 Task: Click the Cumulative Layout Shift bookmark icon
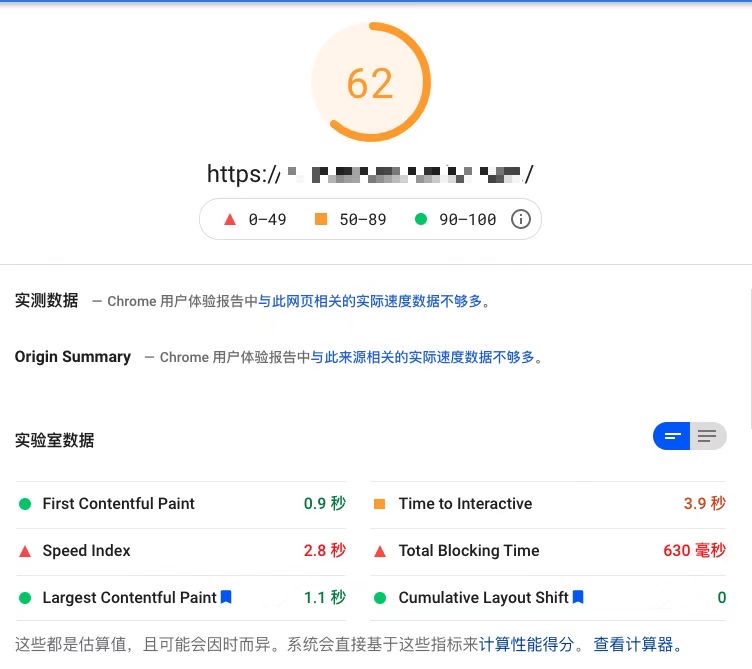click(x=578, y=597)
